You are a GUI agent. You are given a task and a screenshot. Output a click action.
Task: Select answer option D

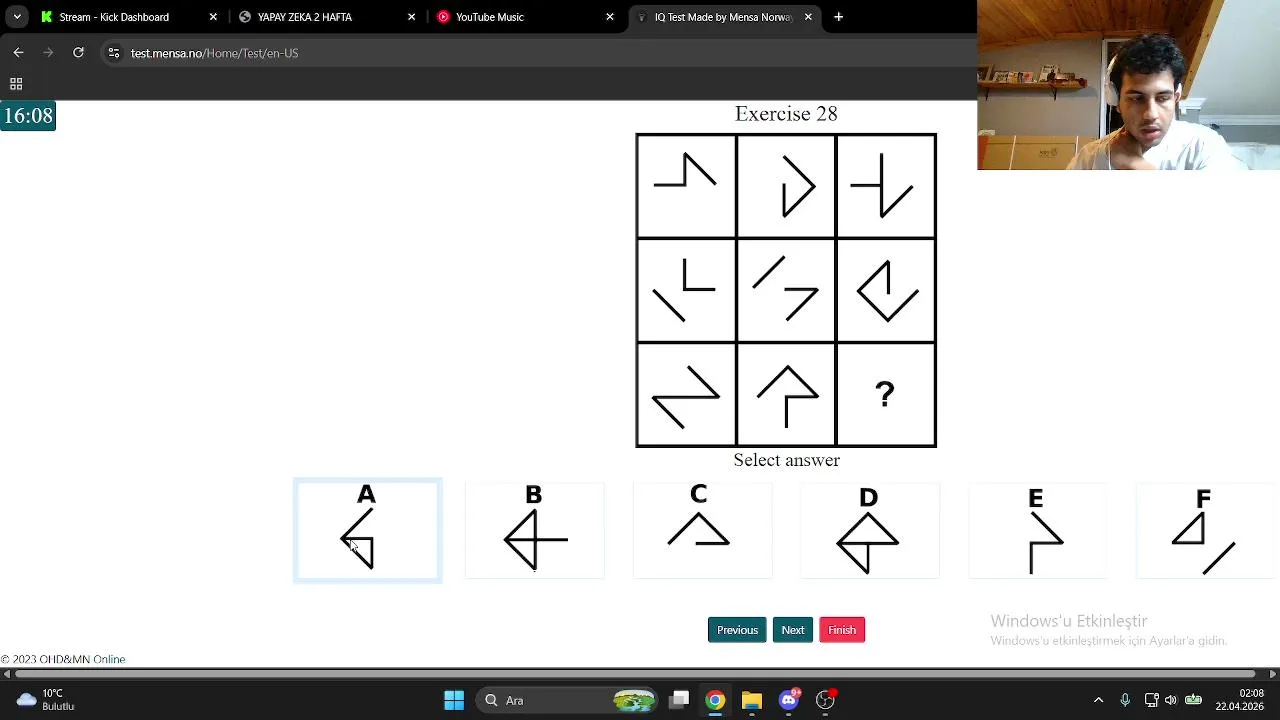[870, 530]
